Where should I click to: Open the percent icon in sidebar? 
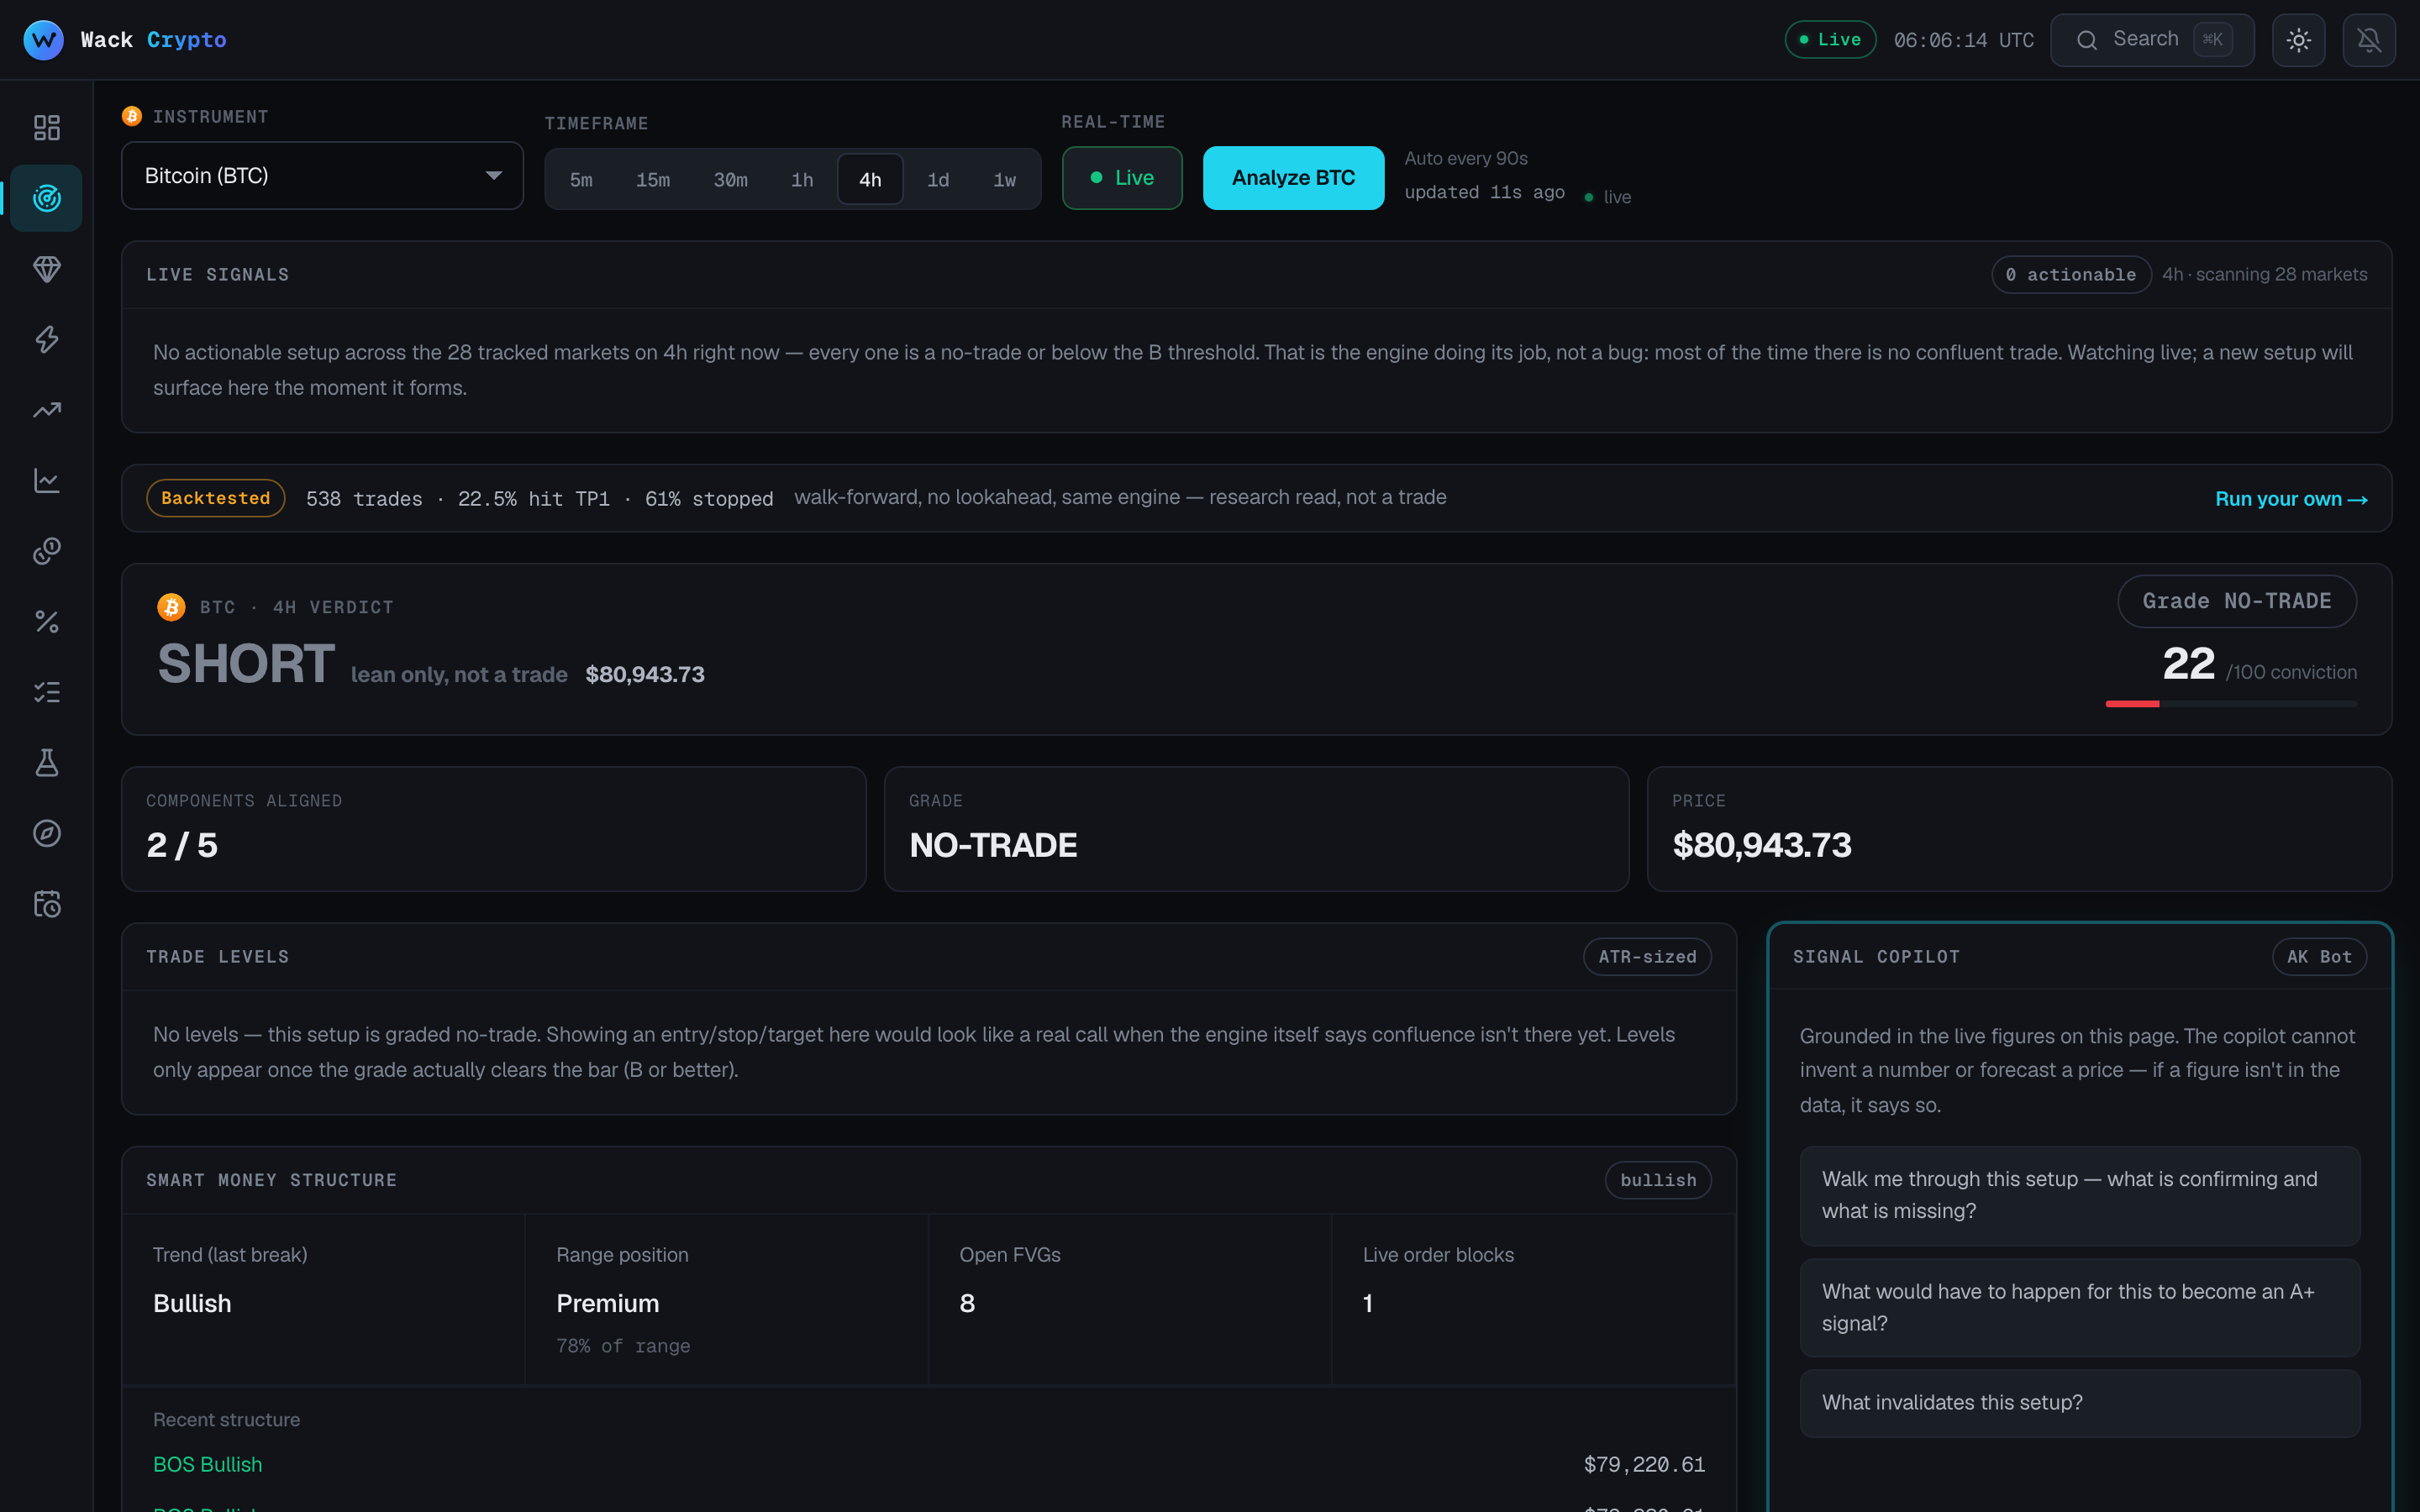46,622
